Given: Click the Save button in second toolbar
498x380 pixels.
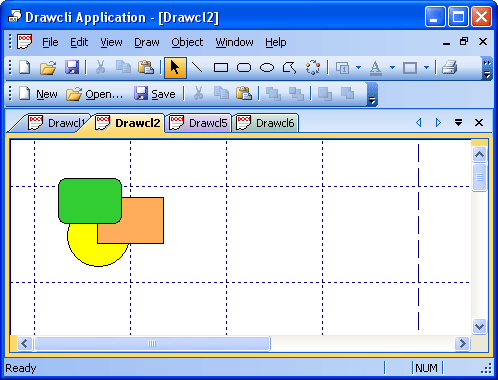Looking at the screenshot, I should (155, 94).
